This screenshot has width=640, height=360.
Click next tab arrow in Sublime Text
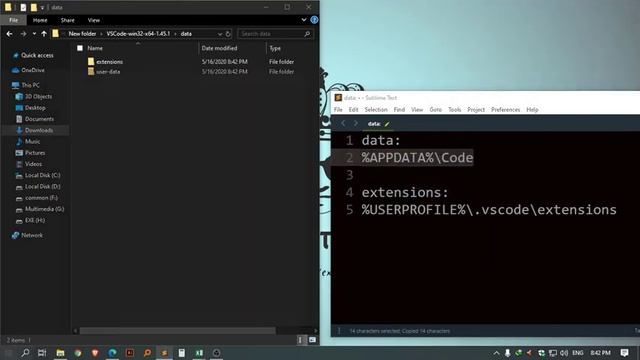[x=356, y=123]
